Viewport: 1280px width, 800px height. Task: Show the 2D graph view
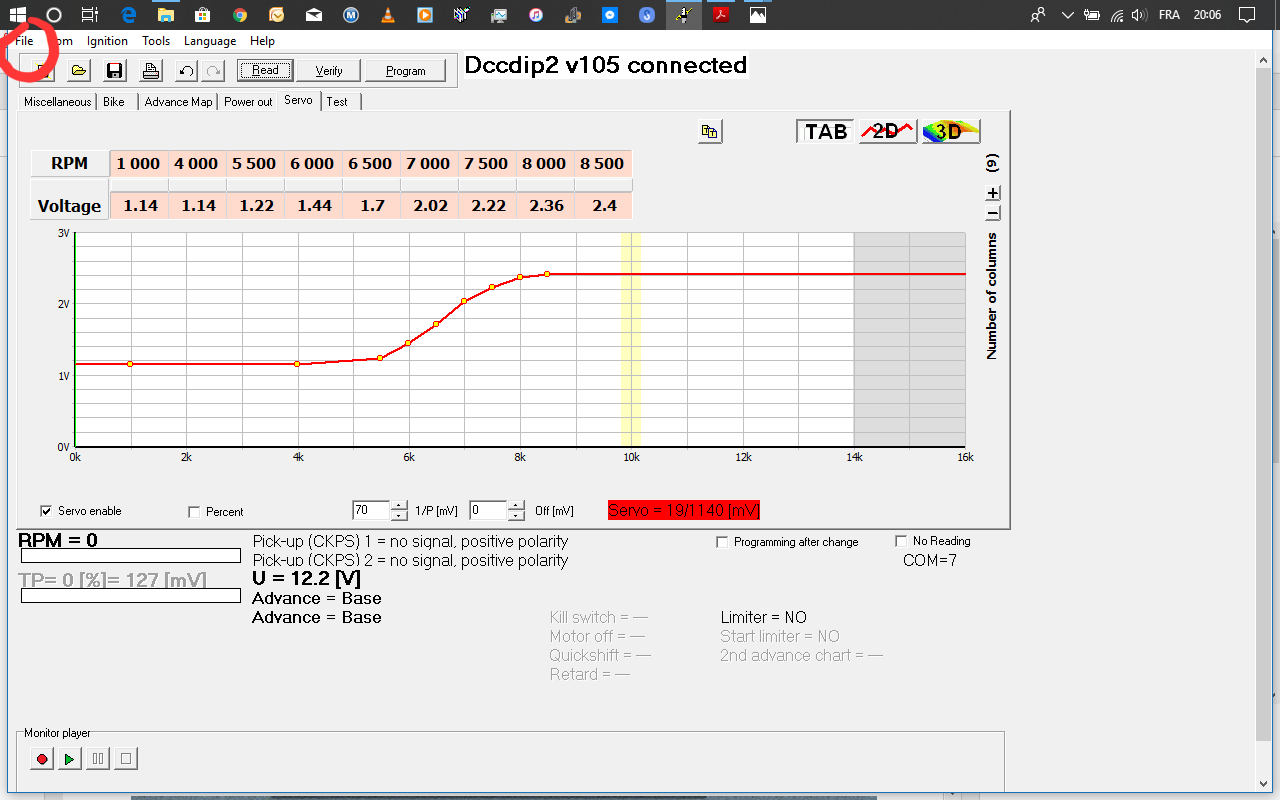click(x=888, y=131)
